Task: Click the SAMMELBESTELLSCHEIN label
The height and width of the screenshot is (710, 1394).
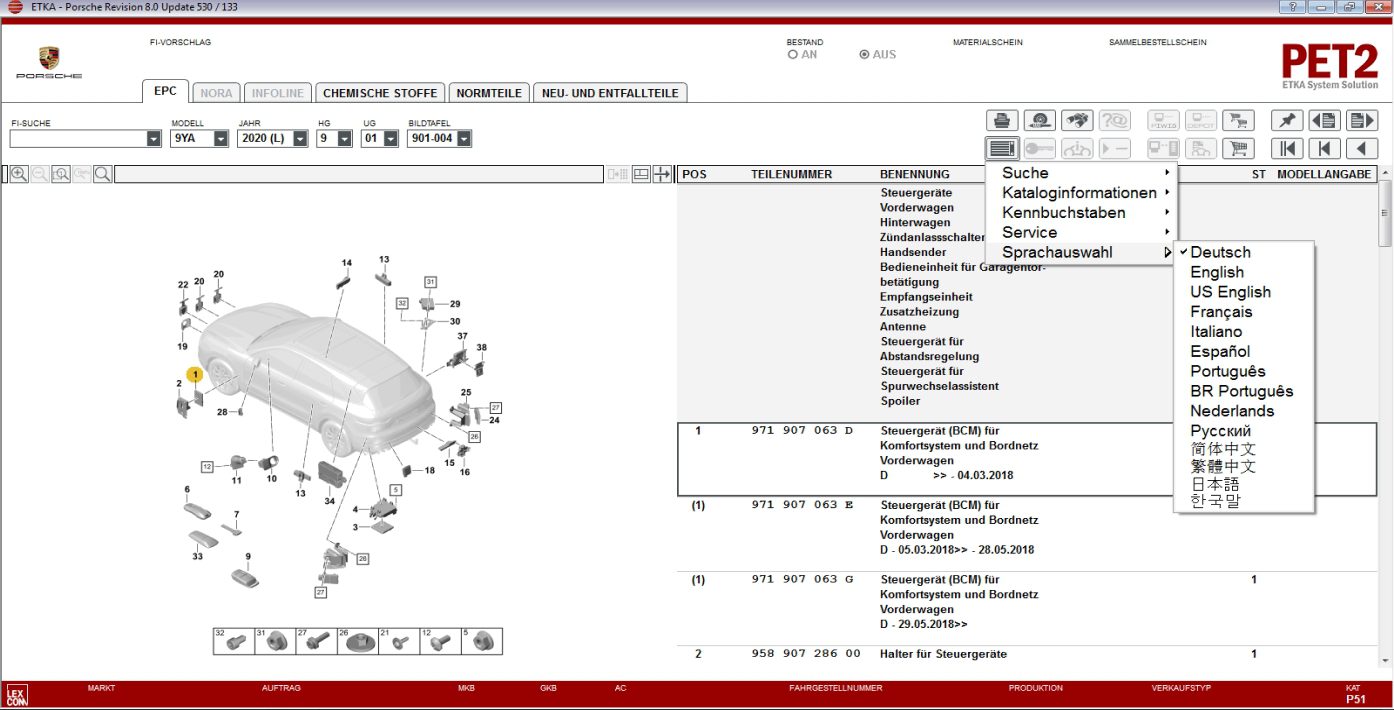Action: tap(1158, 43)
